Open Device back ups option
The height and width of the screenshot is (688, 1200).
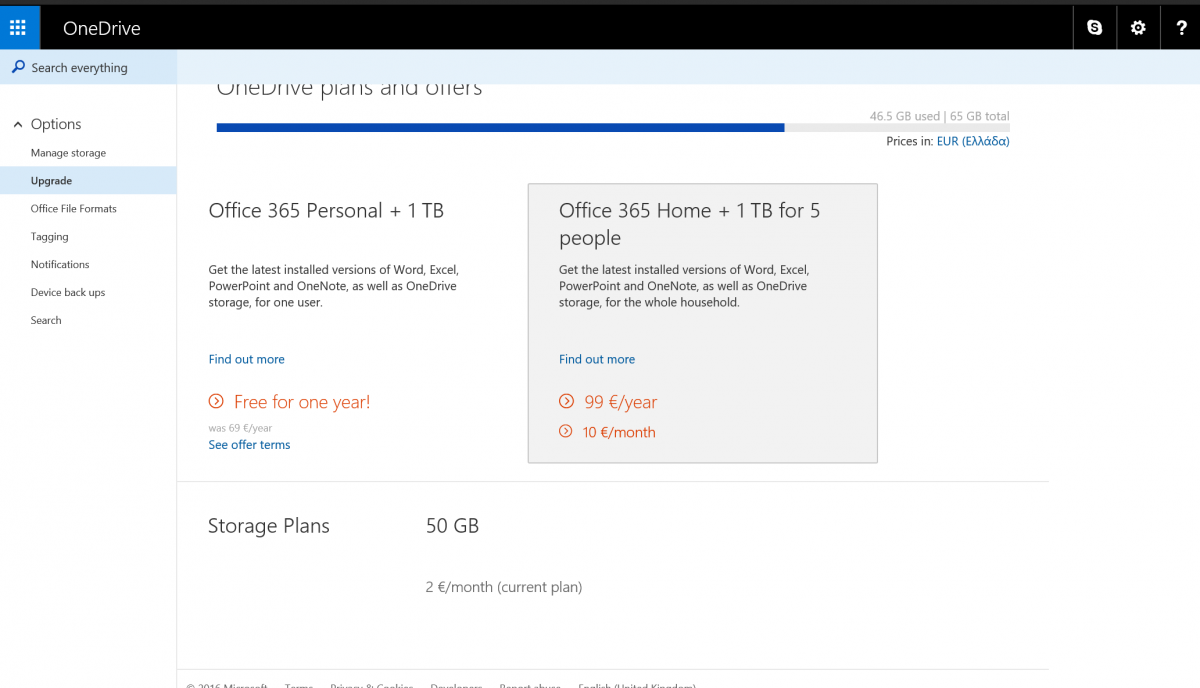[x=68, y=293]
